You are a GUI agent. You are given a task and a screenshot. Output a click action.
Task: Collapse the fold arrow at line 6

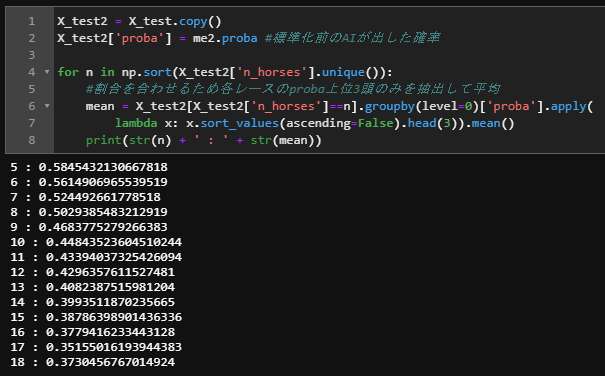47,106
